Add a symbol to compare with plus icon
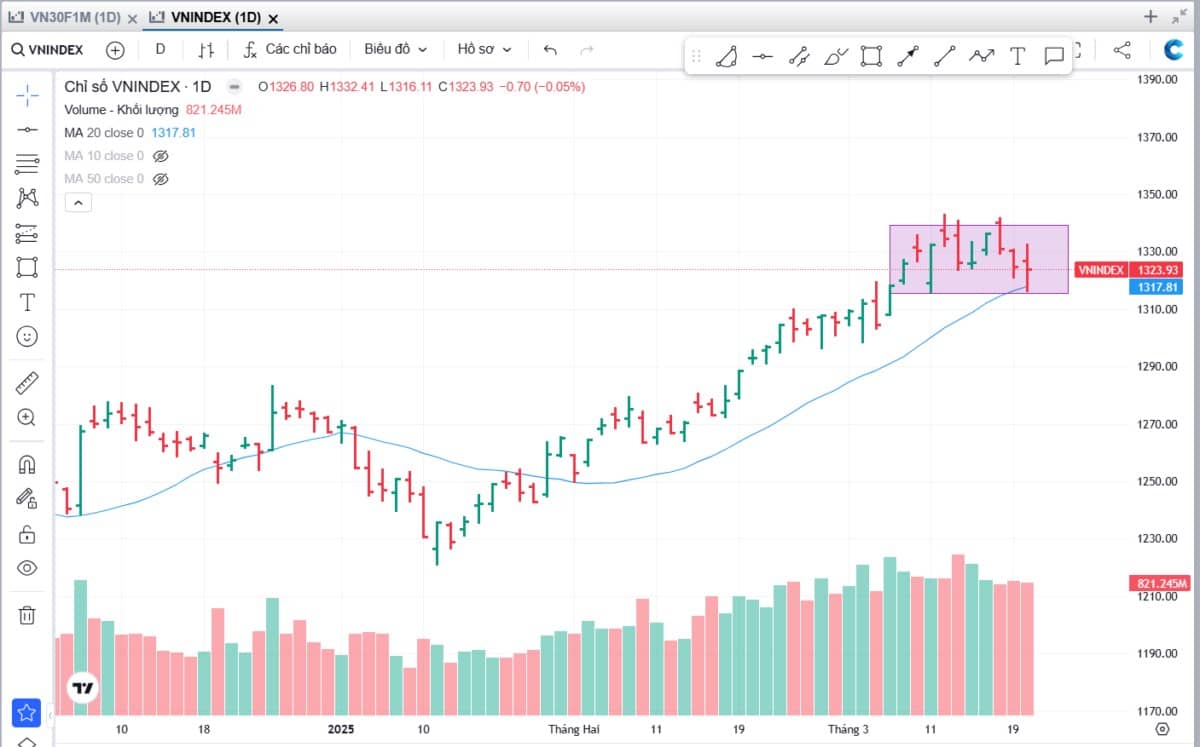 pyautogui.click(x=115, y=49)
